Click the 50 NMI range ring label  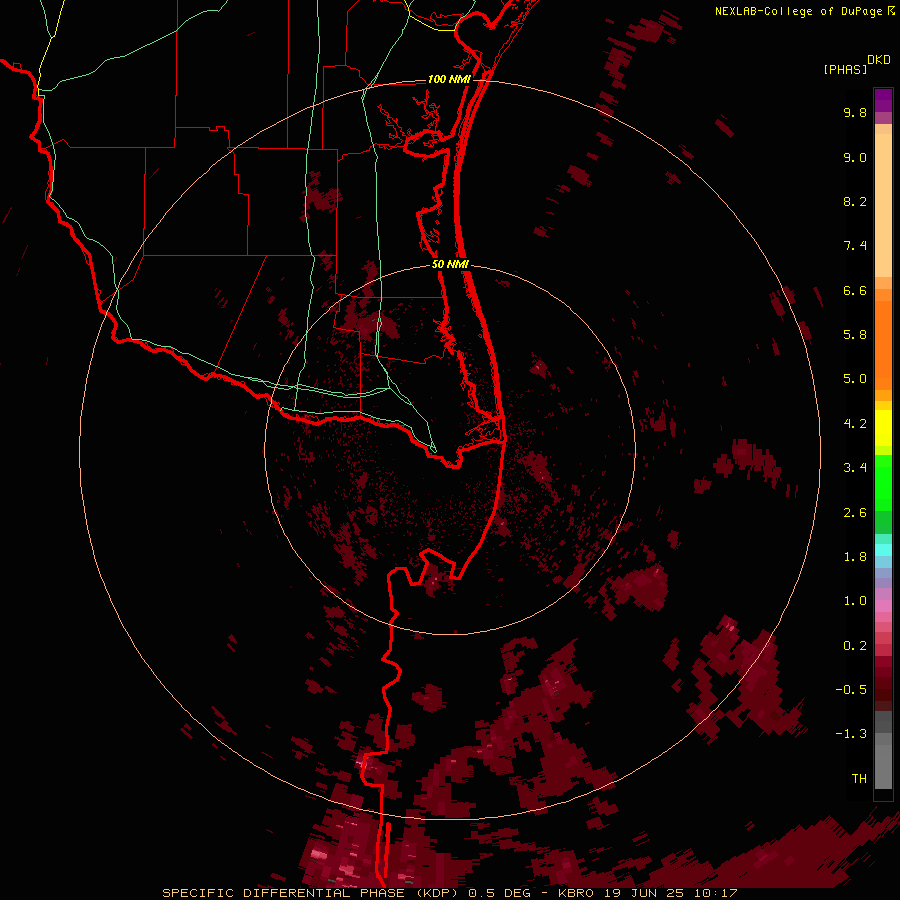450,264
